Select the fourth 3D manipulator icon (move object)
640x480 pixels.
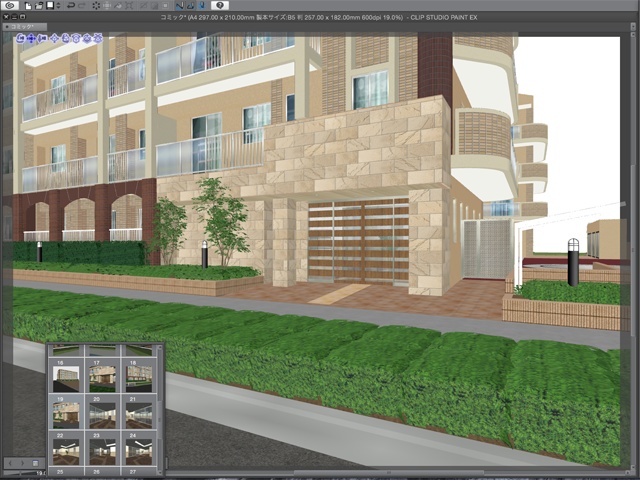coord(55,38)
